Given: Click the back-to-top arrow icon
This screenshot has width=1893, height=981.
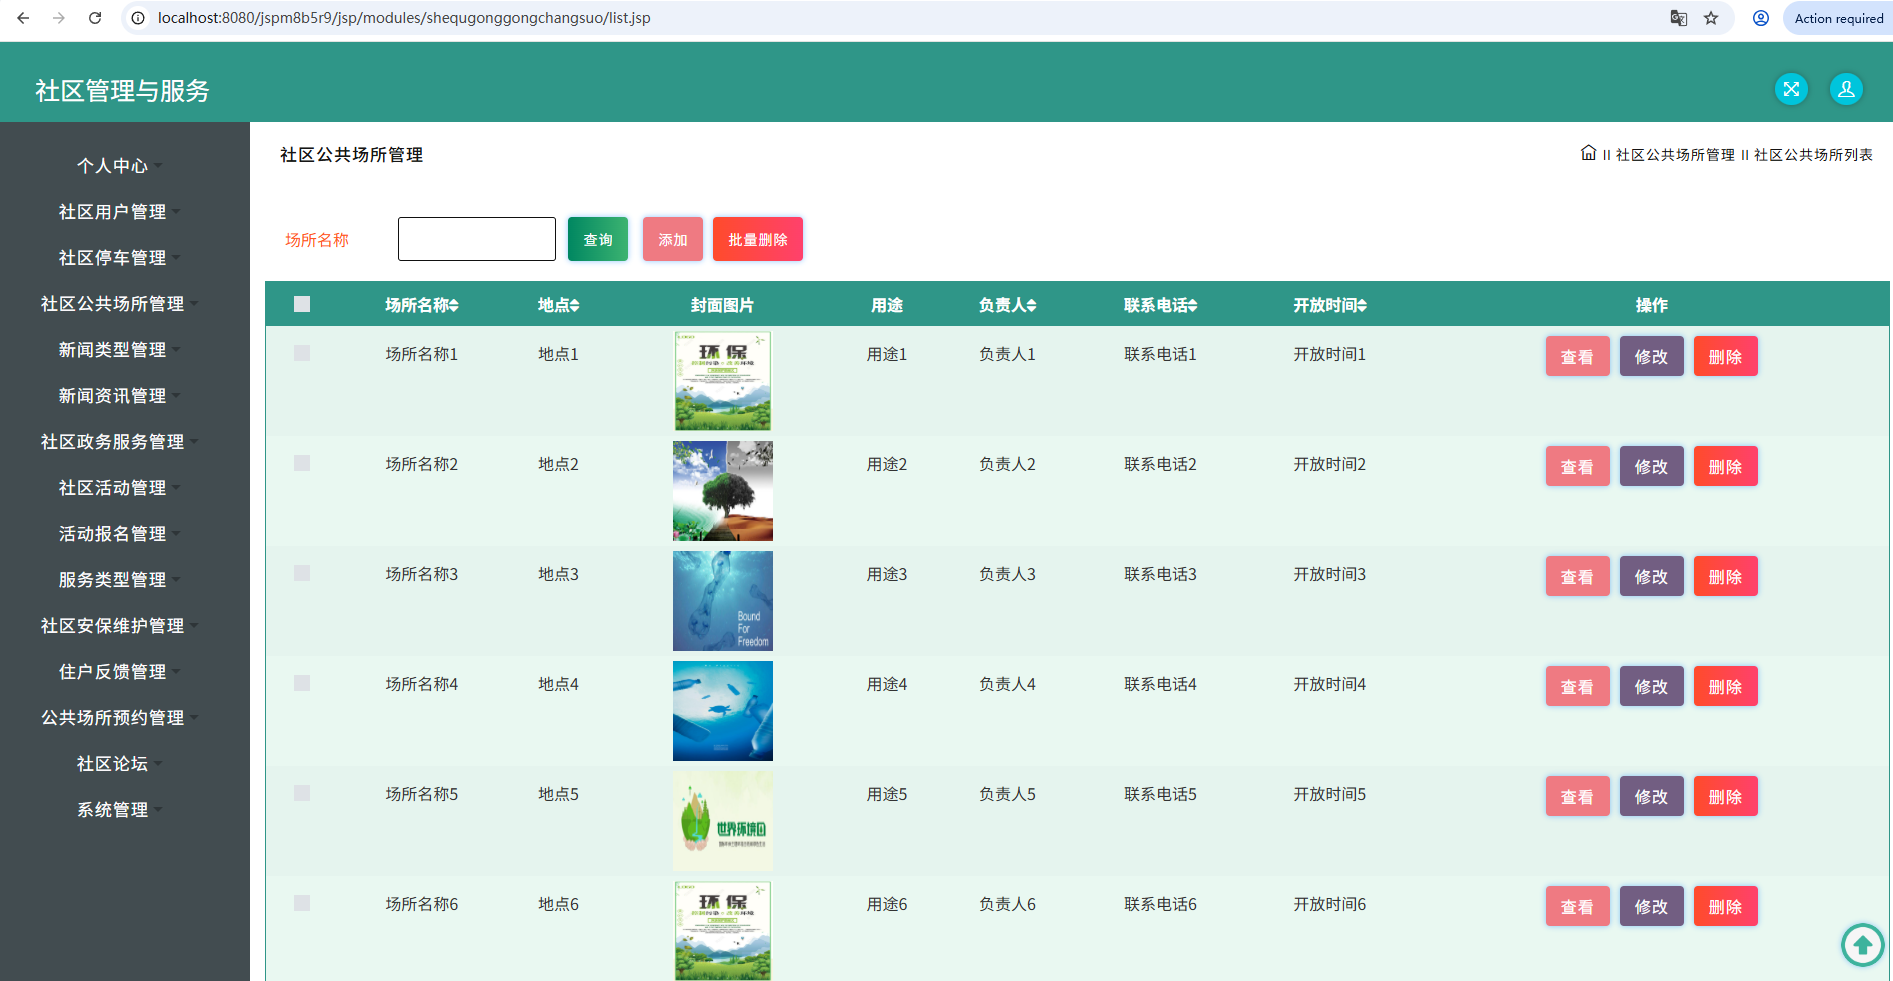Looking at the screenshot, I should point(1862,944).
